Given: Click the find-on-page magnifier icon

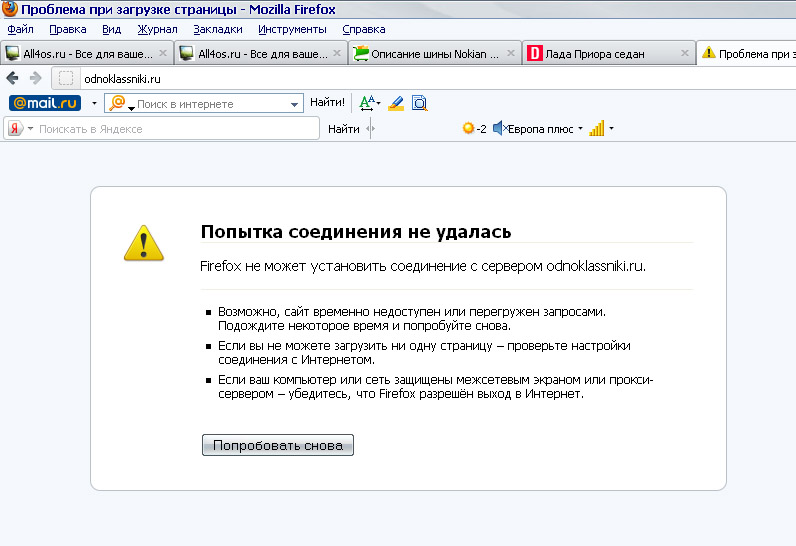Looking at the screenshot, I should tap(419, 103).
